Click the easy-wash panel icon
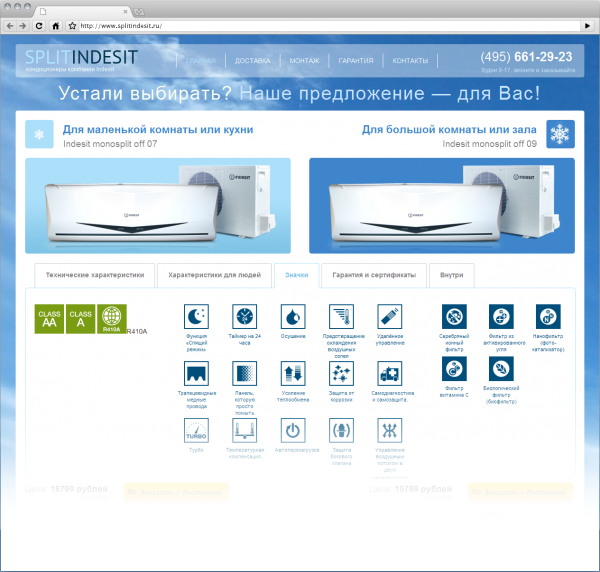Viewport: 600px width, 572px height. click(245, 373)
